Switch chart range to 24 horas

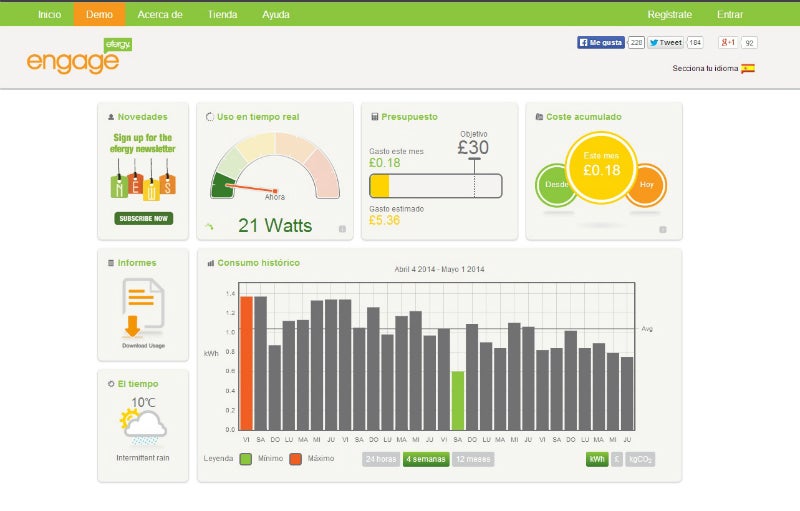(x=381, y=459)
